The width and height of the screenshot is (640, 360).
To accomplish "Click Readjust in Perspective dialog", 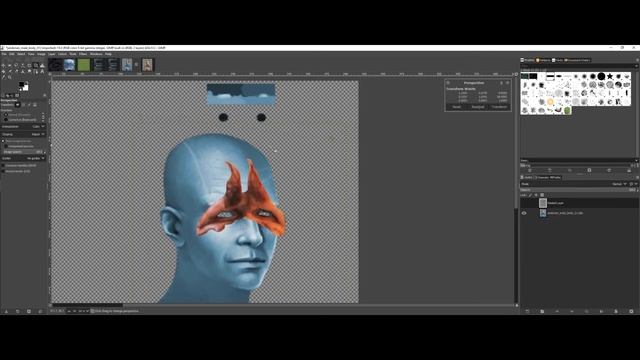I will pos(478,107).
